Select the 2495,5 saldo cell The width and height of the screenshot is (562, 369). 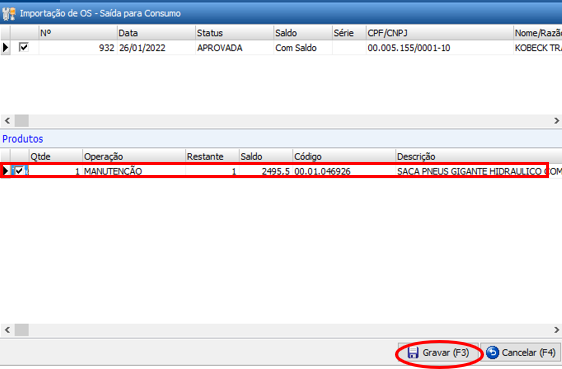pyautogui.click(x=266, y=171)
